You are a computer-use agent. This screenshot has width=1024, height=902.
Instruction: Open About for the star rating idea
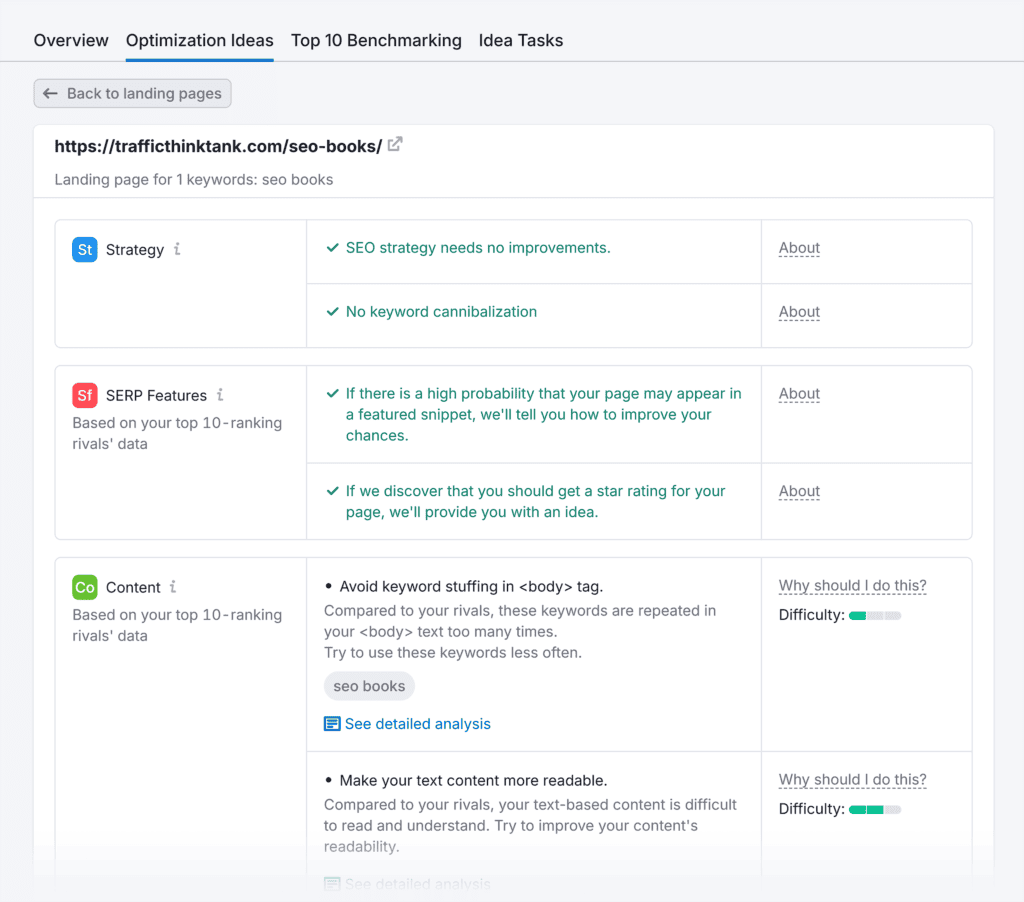click(799, 491)
